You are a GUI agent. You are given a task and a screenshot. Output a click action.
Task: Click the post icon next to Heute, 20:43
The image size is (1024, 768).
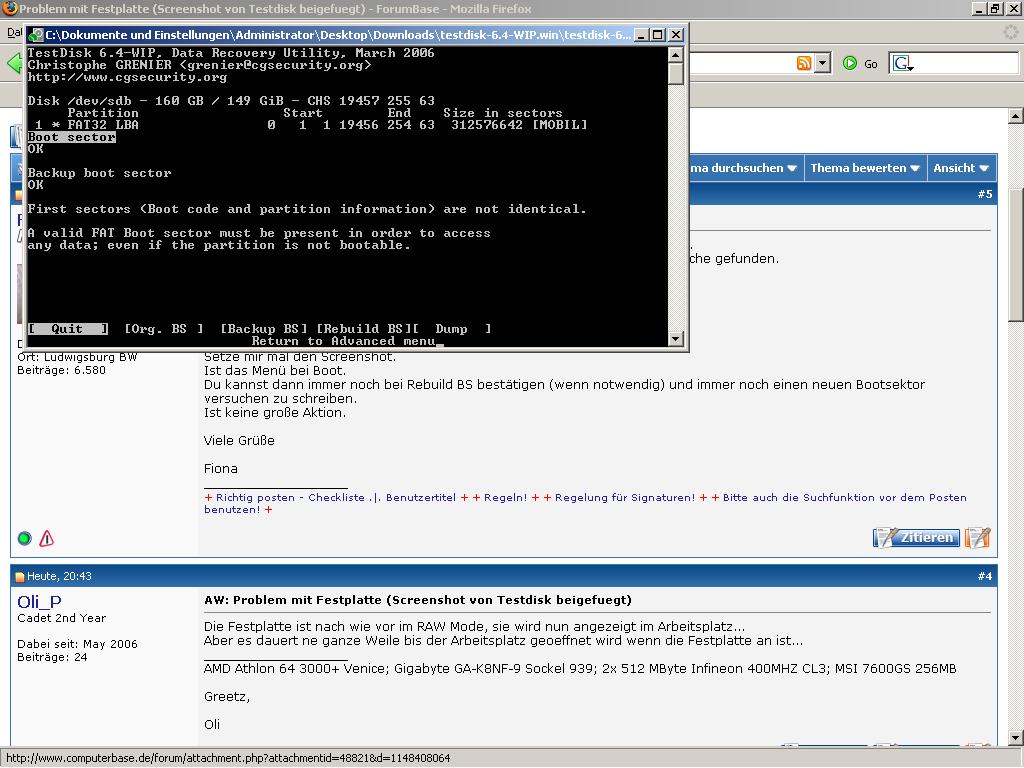tap(20, 577)
